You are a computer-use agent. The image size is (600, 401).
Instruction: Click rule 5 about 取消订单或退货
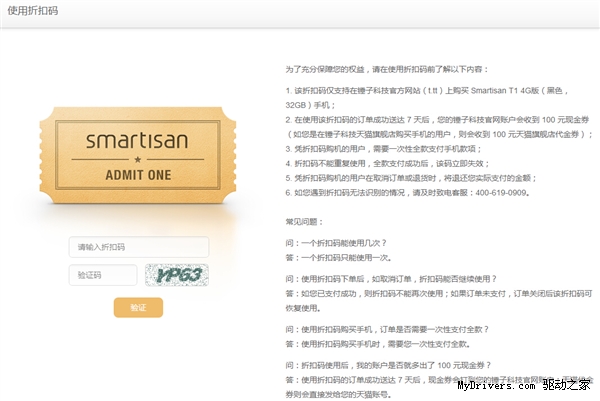411,178
